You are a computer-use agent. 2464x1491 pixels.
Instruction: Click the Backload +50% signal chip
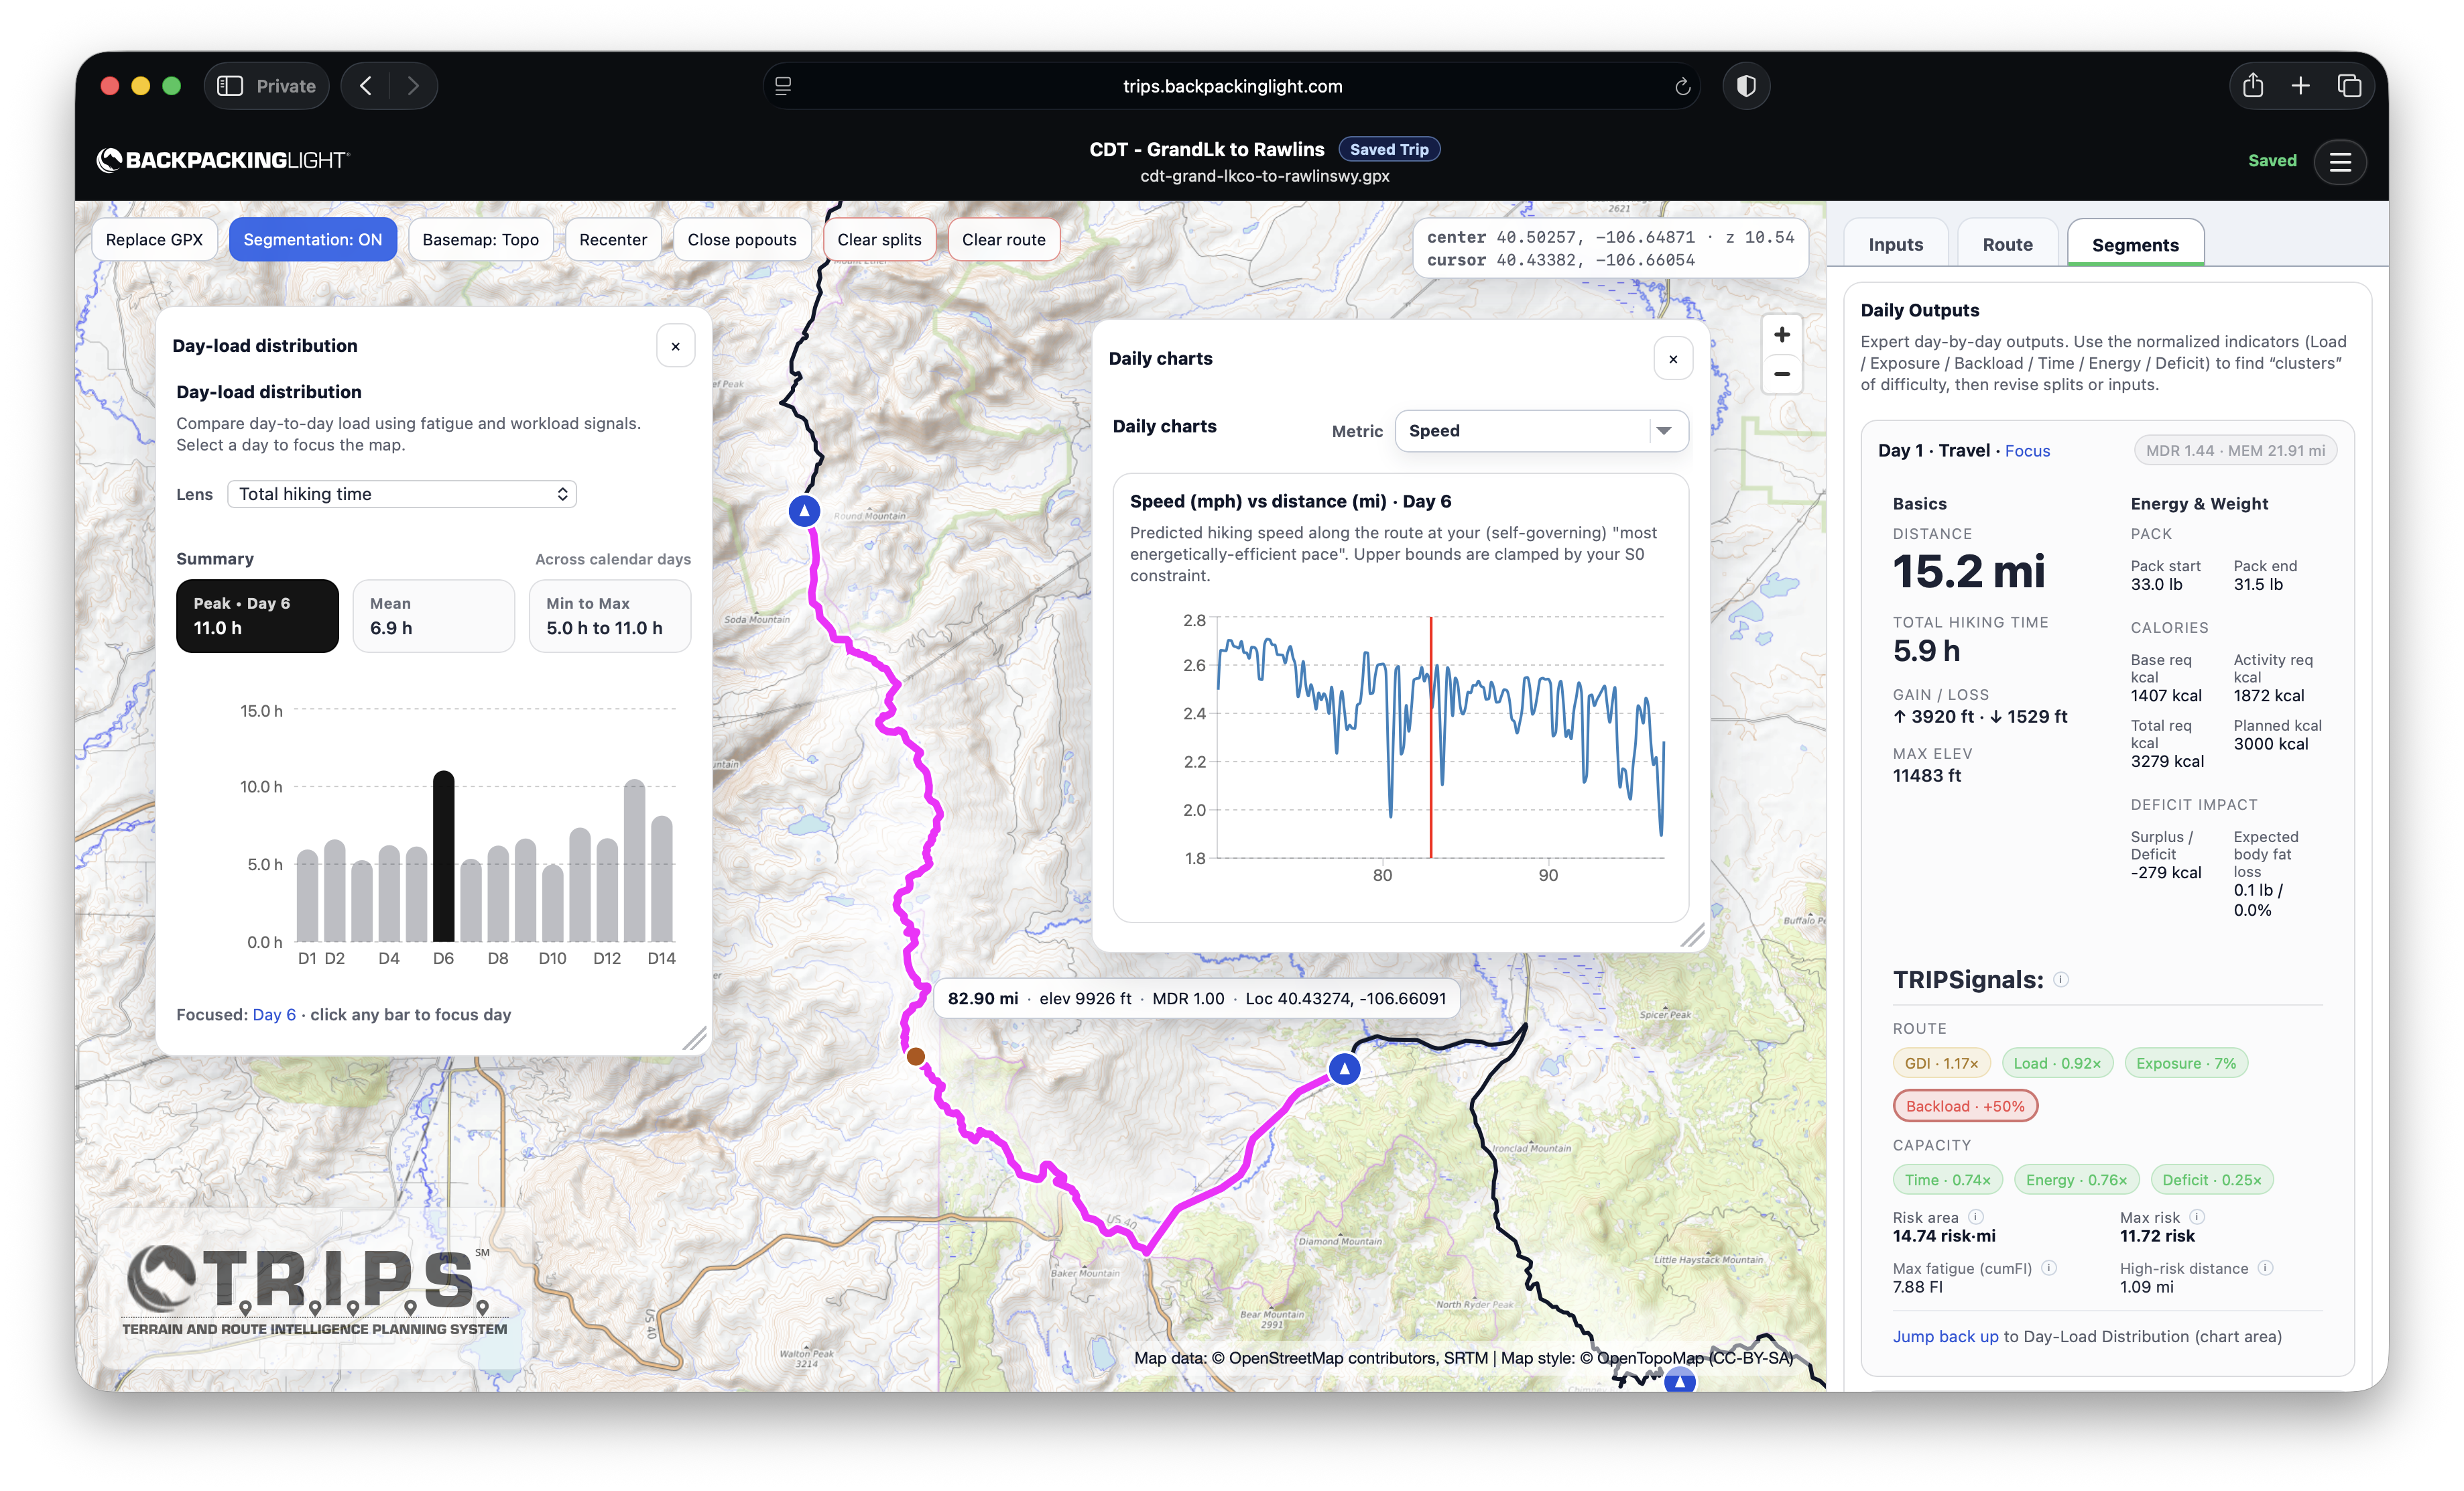(1965, 1106)
